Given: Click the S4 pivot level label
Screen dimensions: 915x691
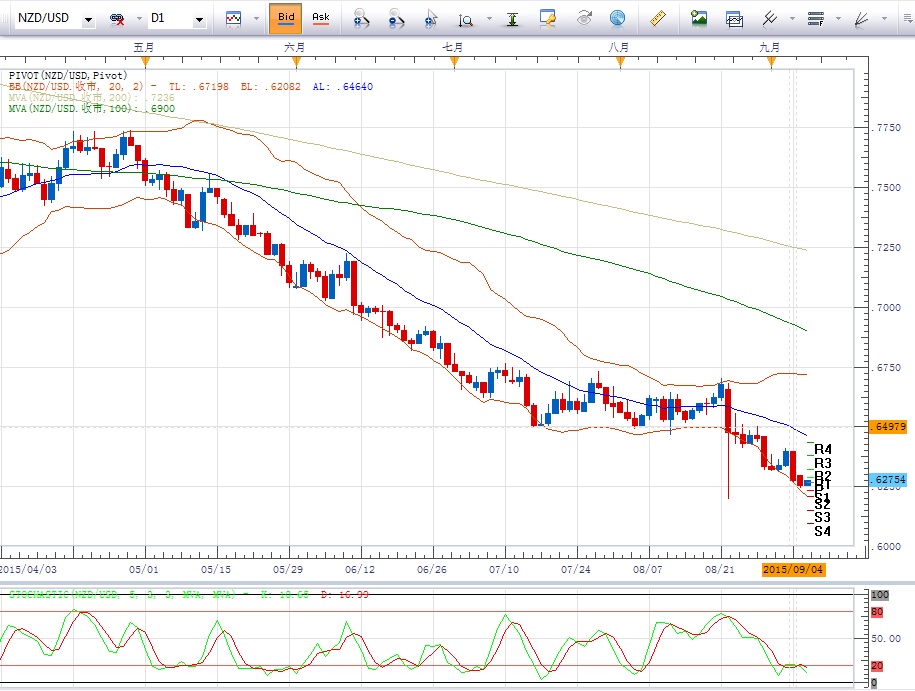Looking at the screenshot, I should point(822,531).
